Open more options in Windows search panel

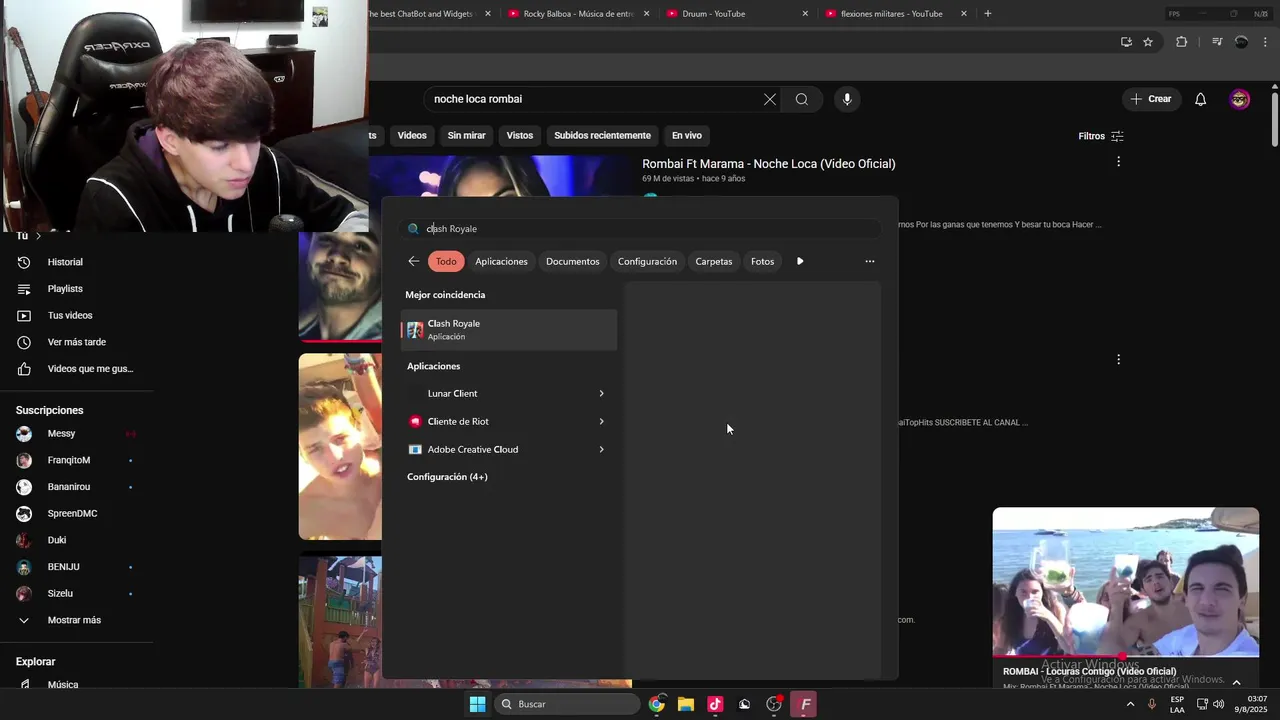[x=870, y=261]
